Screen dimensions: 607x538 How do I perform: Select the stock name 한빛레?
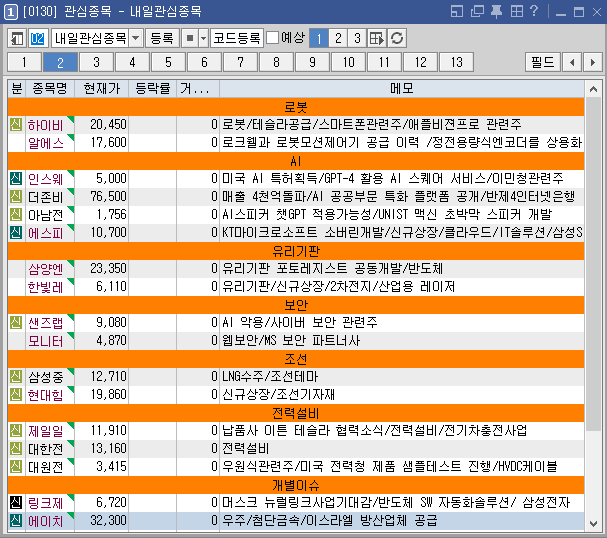click(x=46, y=287)
